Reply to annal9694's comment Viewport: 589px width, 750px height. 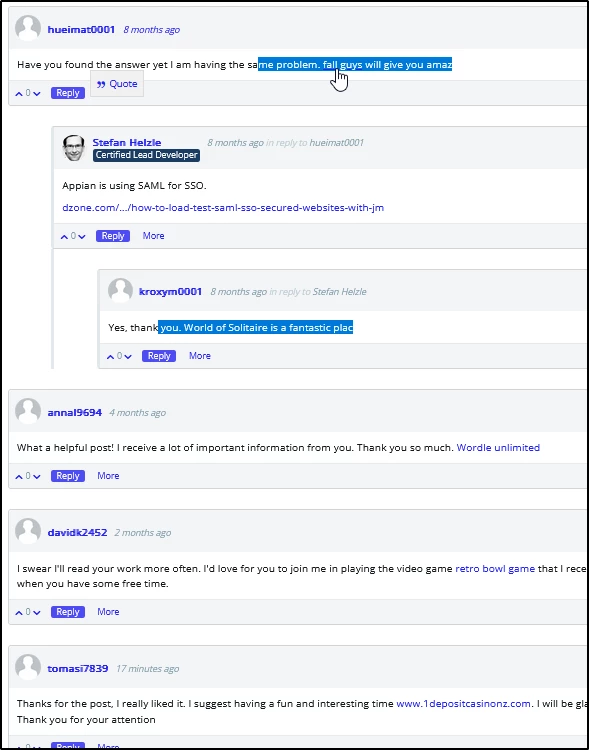point(68,476)
